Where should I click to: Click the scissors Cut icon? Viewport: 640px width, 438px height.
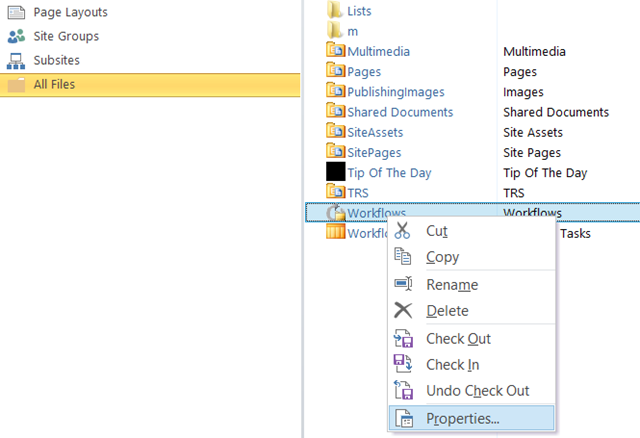(x=402, y=231)
